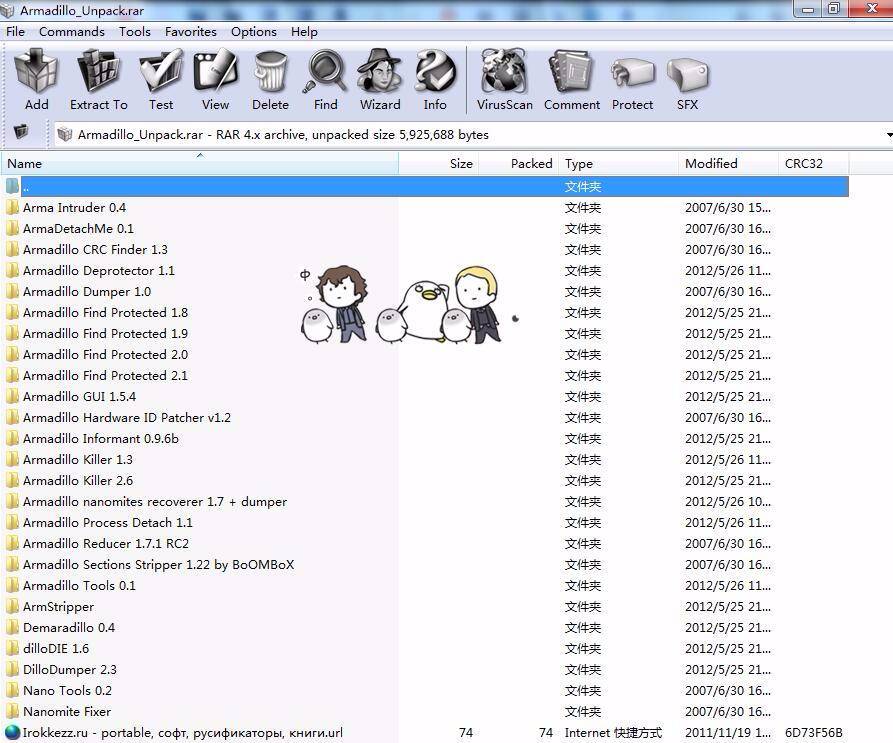Click the 6D73F56B CRC32 value
Image resolution: width=893 pixels, height=743 pixels.
tap(813, 733)
